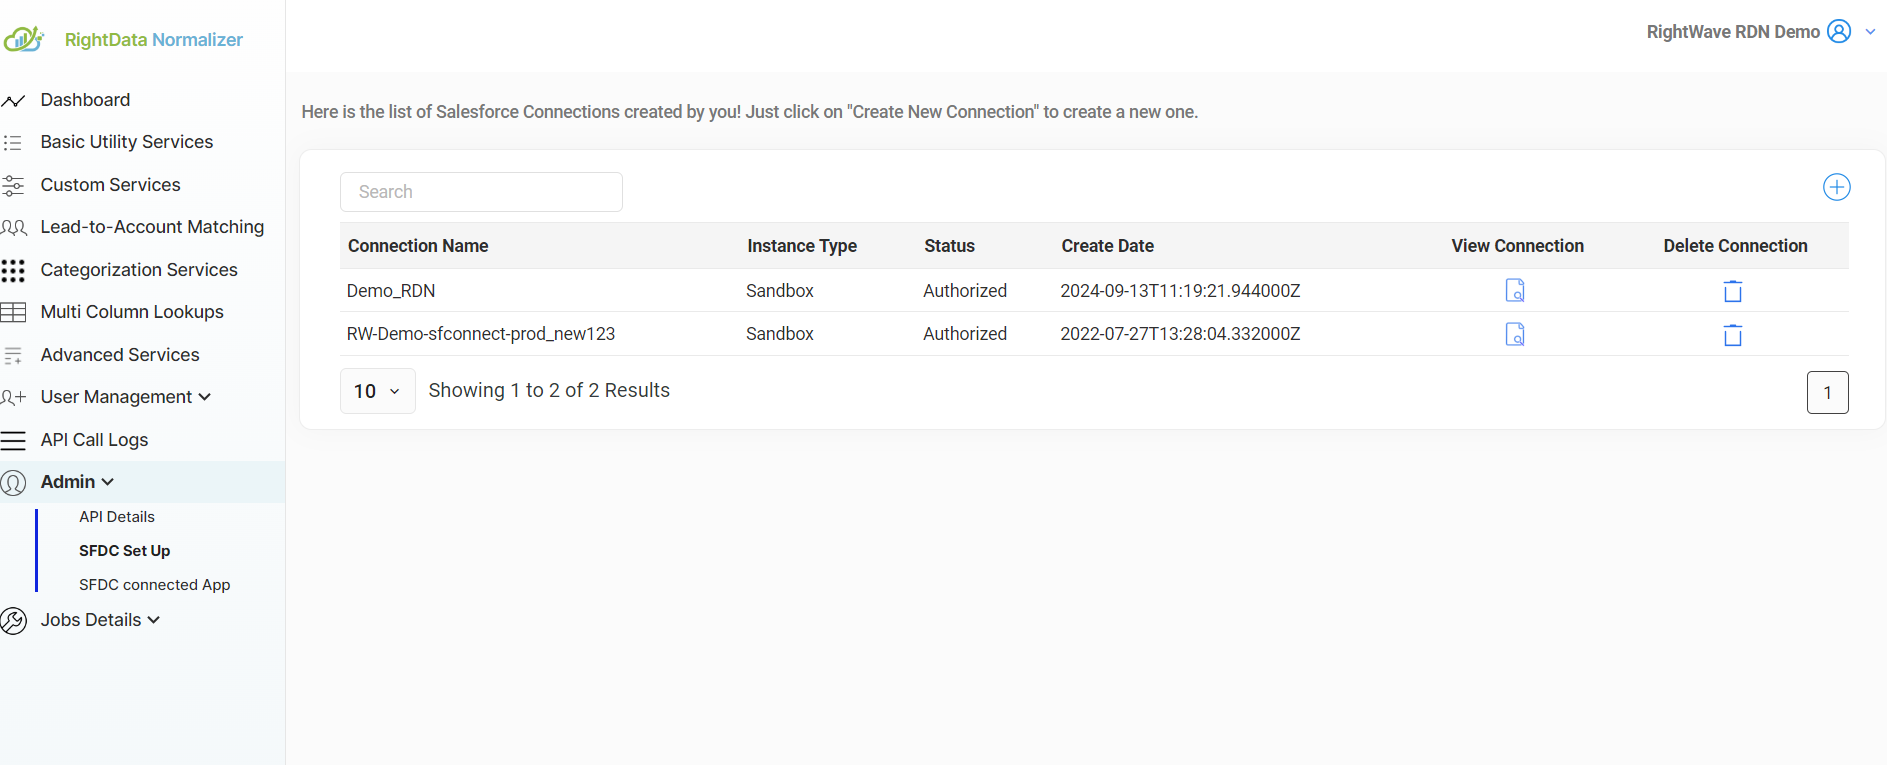Open Multi Column Lookups
1887x765 pixels.
pos(132,312)
